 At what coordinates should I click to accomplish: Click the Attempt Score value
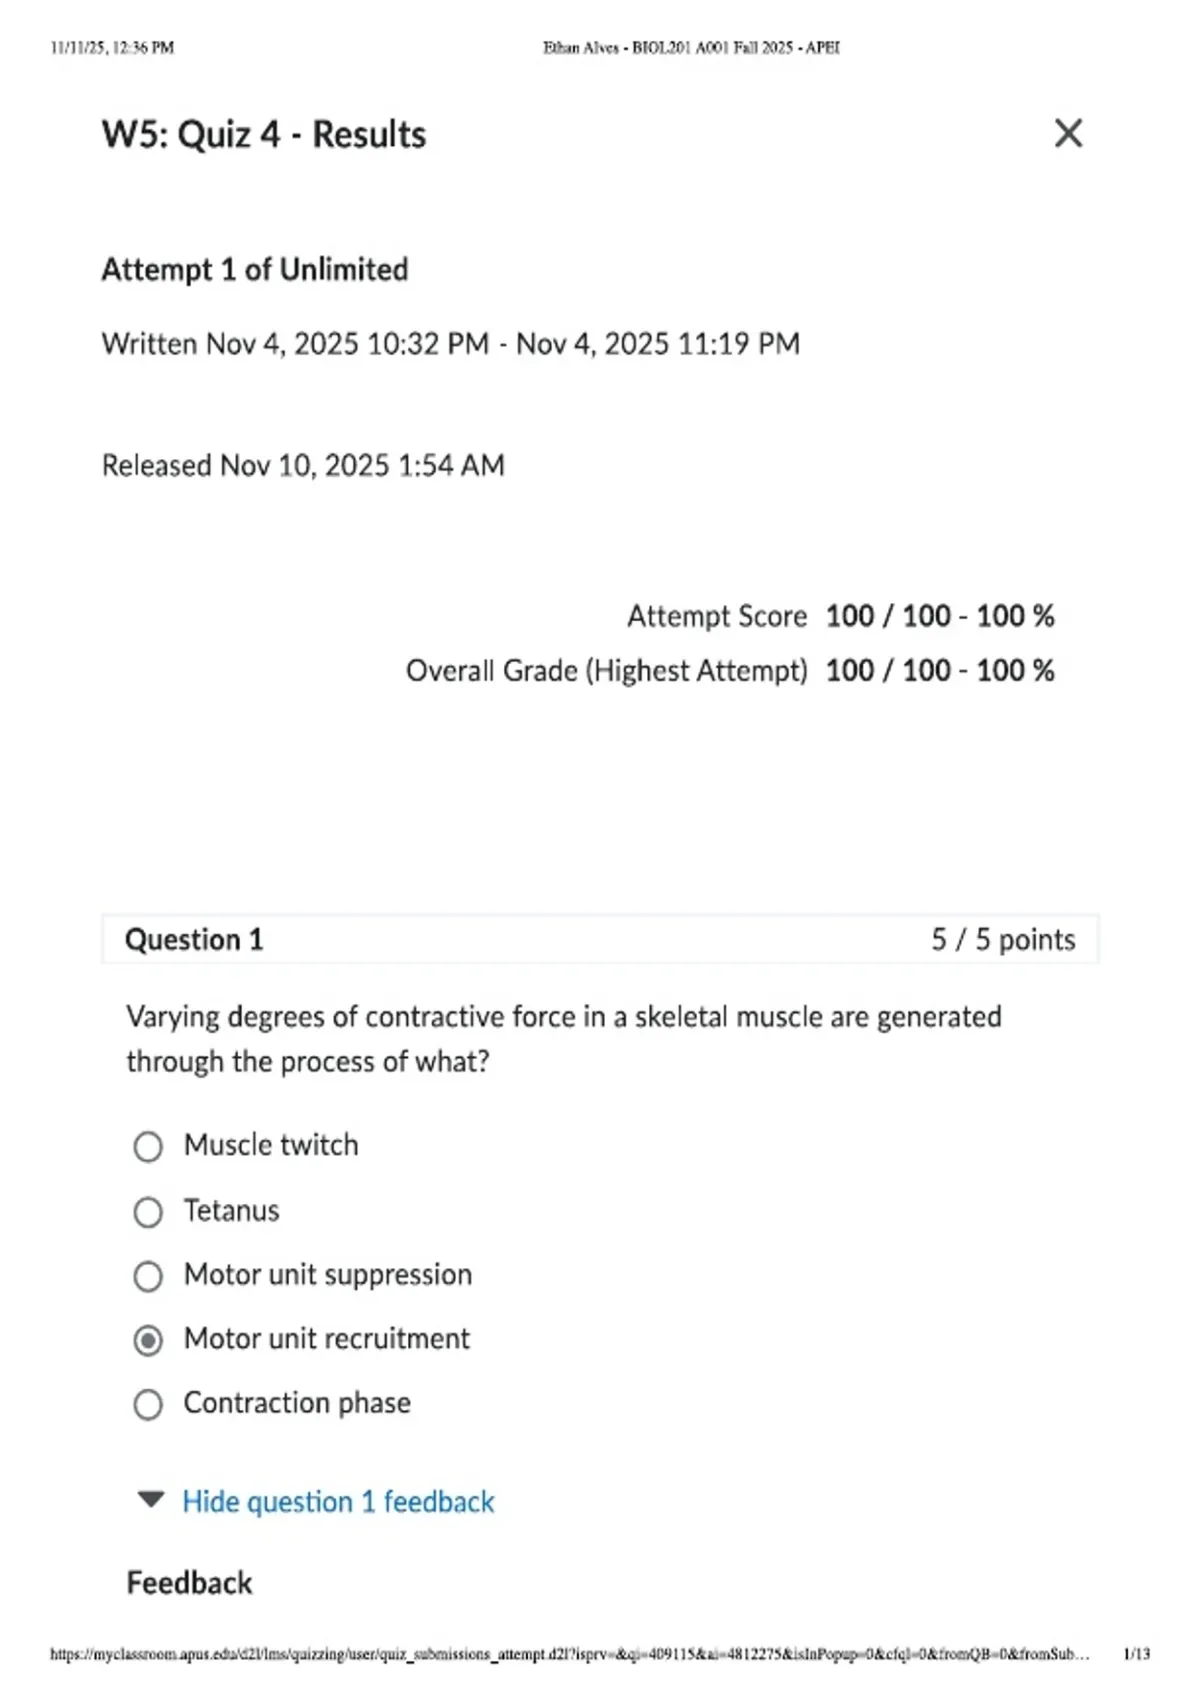pyautogui.click(x=940, y=616)
